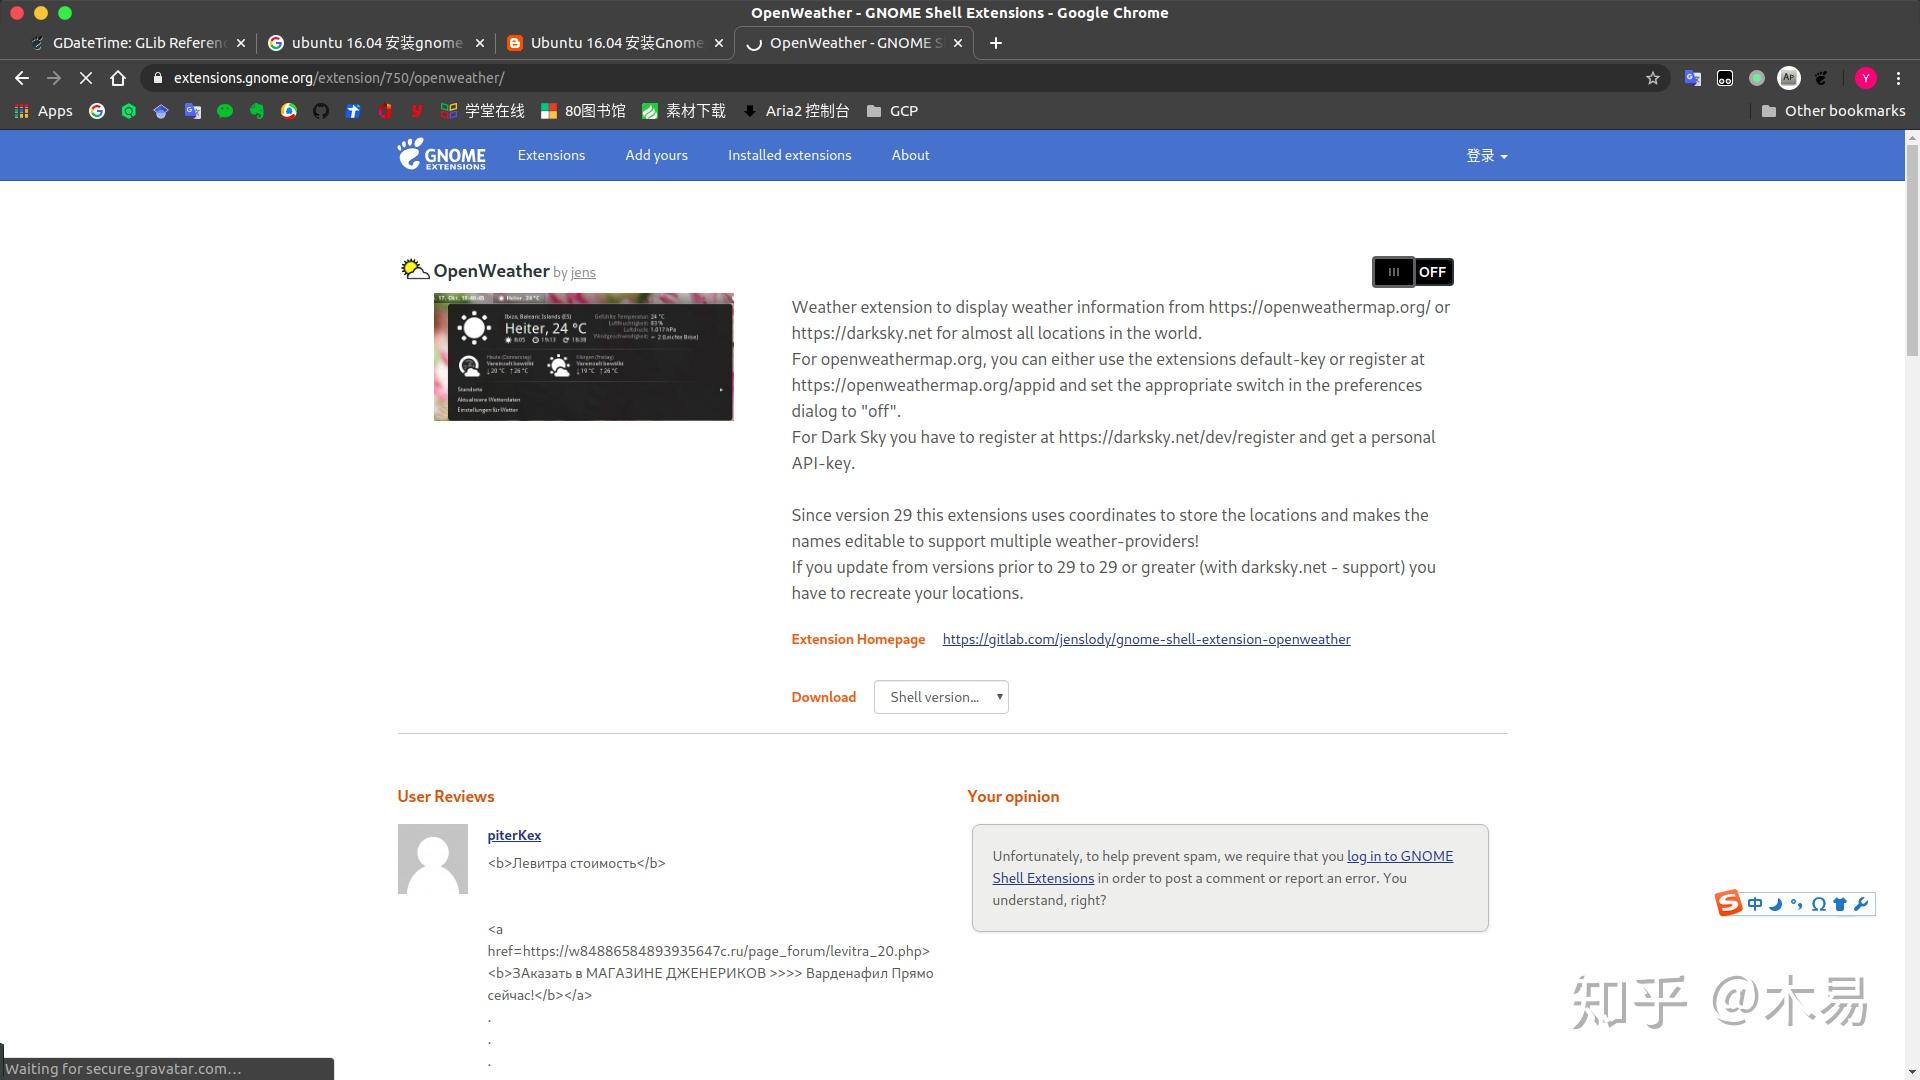Open the Aria2 控制台 bookmark
The image size is (1920, 1080).
pos(796,111)
